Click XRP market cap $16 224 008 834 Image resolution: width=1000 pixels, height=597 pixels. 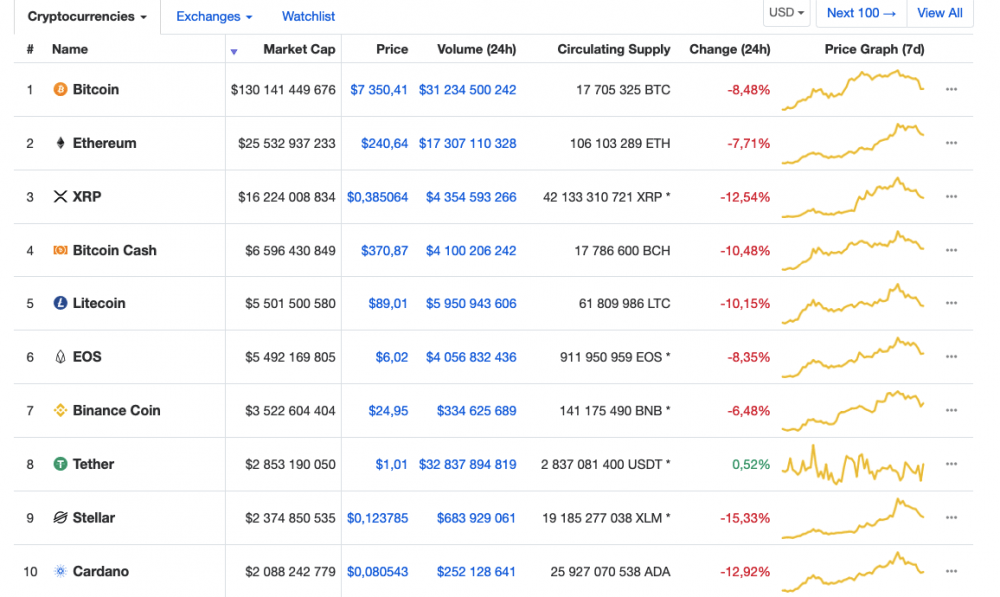click(286, 197)
